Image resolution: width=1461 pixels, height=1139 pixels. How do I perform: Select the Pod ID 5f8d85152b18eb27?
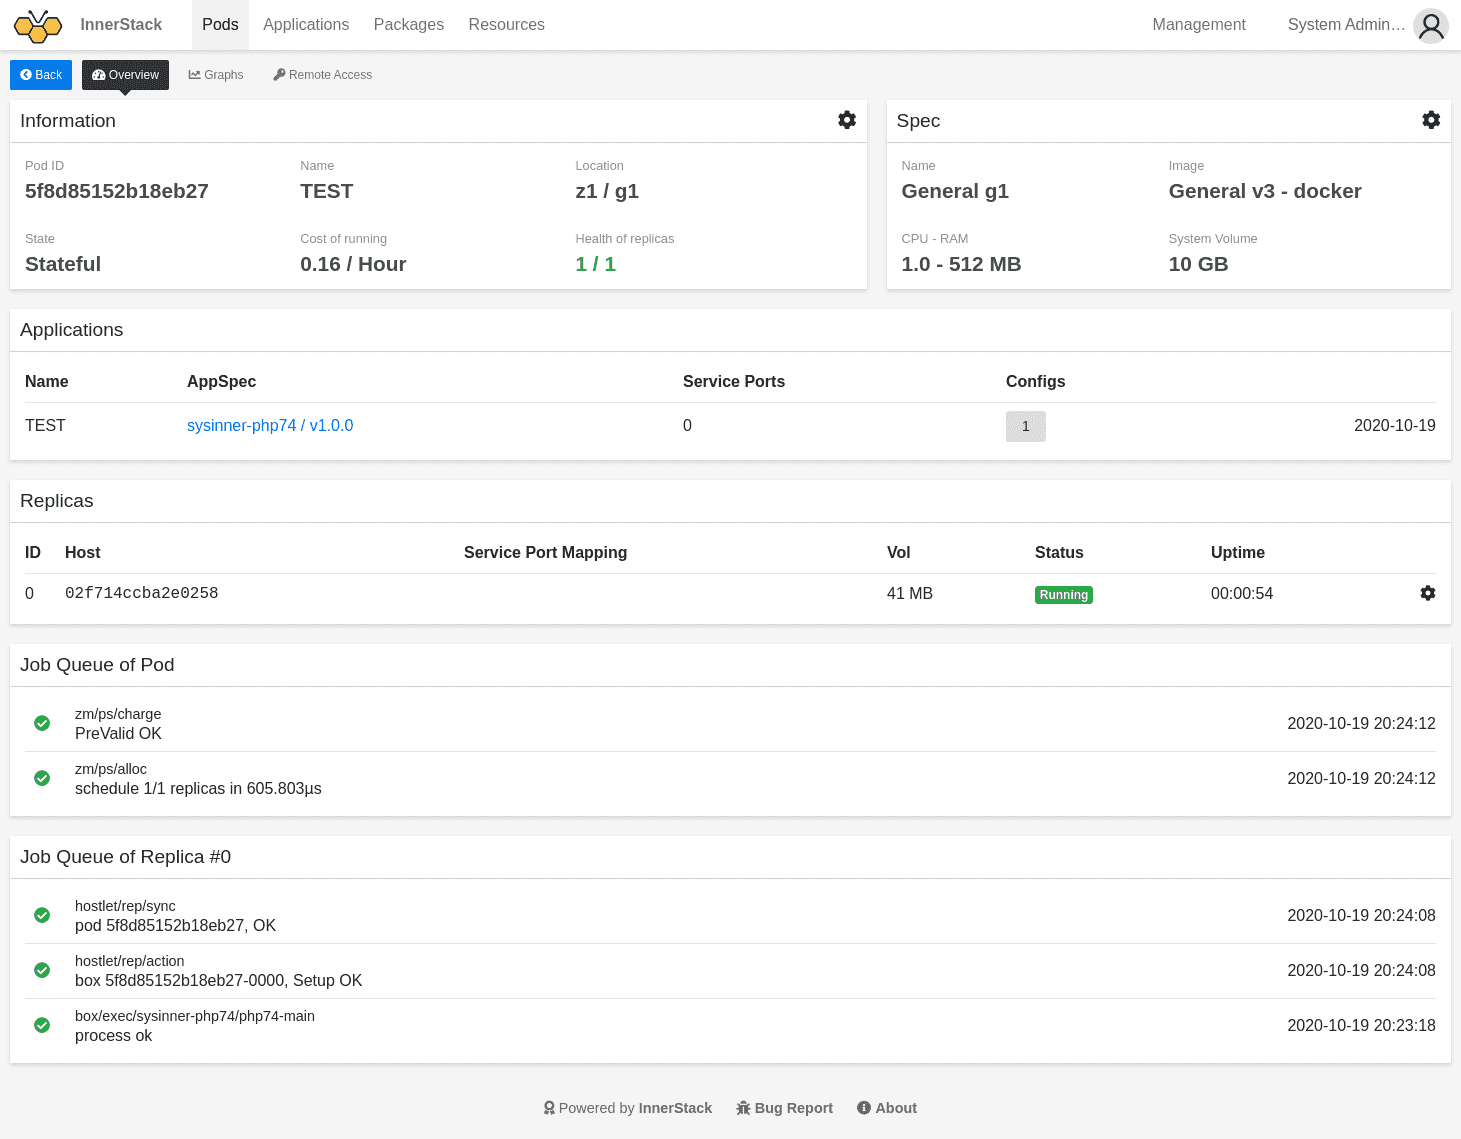click(x=117, y=191)
